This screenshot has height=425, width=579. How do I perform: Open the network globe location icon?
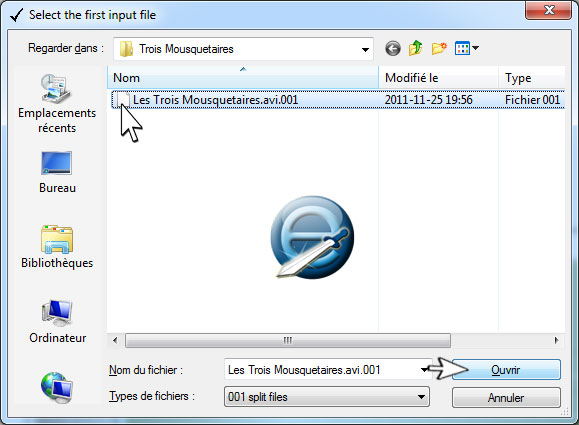point(56,387)
